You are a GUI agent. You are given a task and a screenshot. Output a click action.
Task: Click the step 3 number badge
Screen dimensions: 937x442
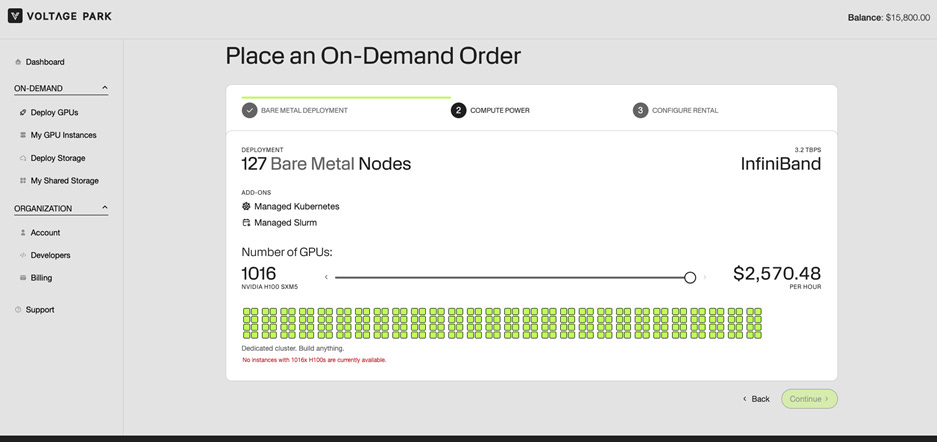pos(641,110)
